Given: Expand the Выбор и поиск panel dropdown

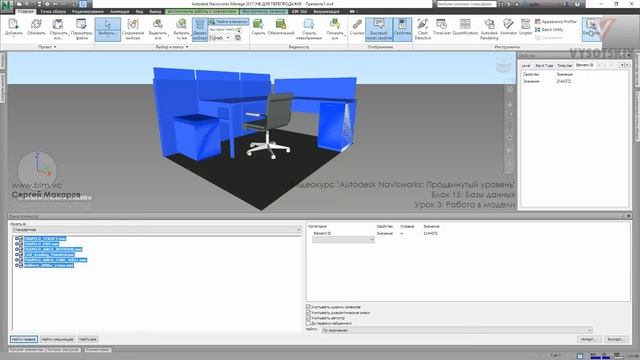Looking at the screenshot, I should coord(187,47).
